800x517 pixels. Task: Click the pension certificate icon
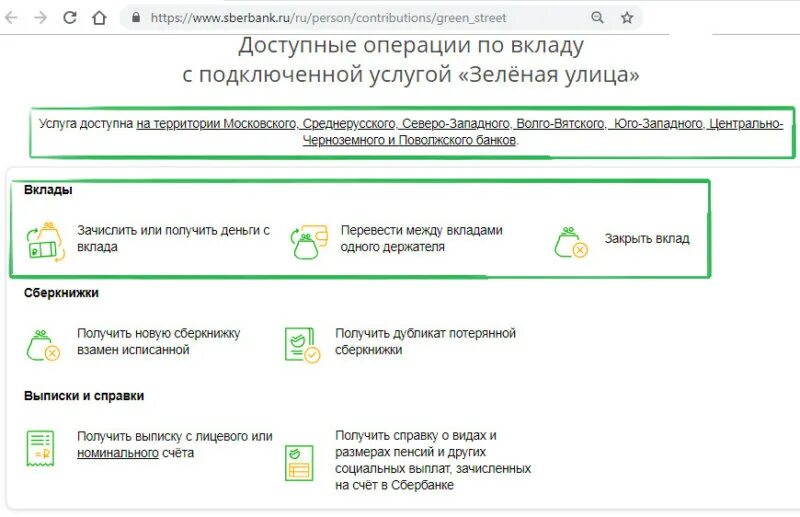coord(299,463)
